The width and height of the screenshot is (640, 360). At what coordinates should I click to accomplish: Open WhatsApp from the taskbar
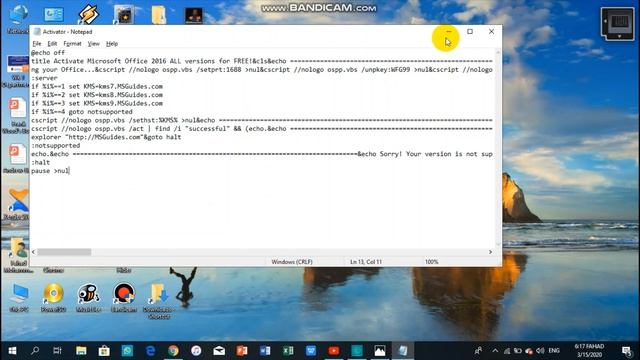pos(127,351)
